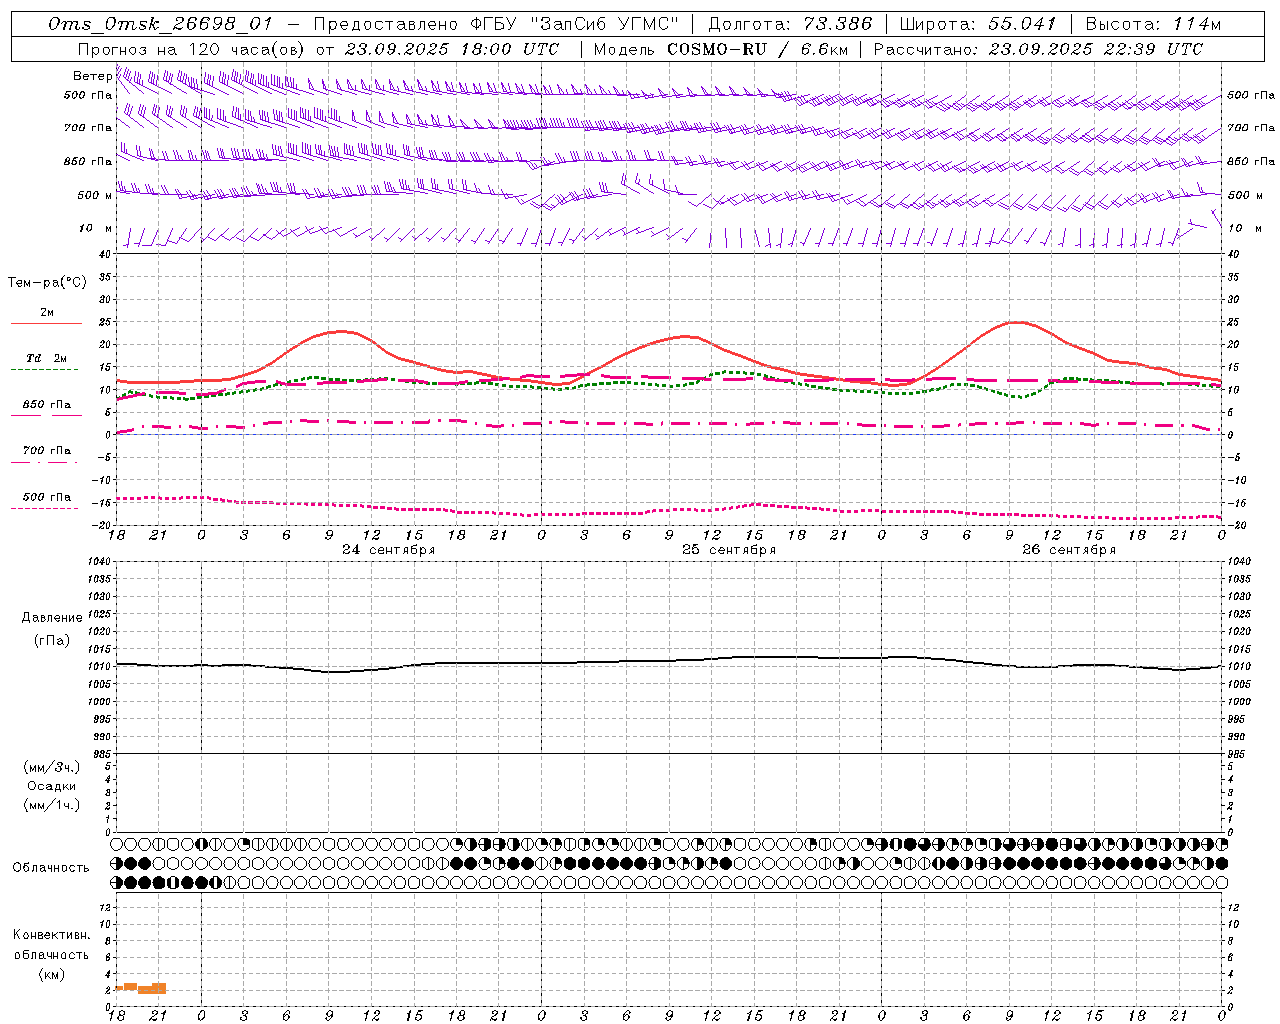Click the solid red line sample under 2м legend
The image size is (1280, 1024).
coord(46,323)
